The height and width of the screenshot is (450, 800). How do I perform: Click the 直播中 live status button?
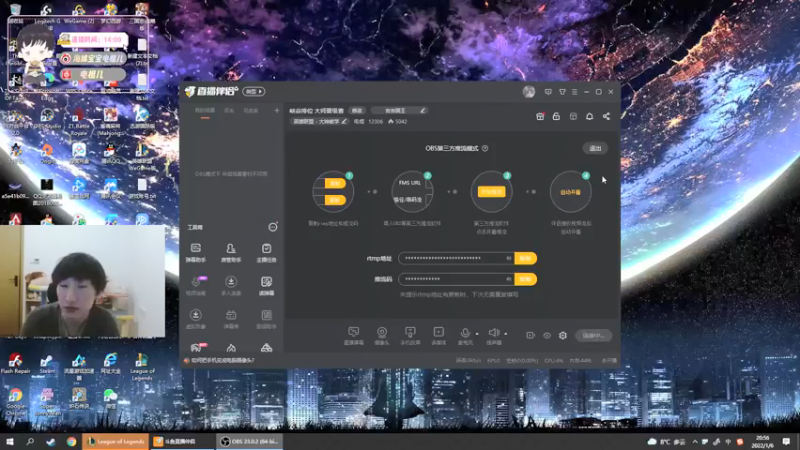click(593, 336)
